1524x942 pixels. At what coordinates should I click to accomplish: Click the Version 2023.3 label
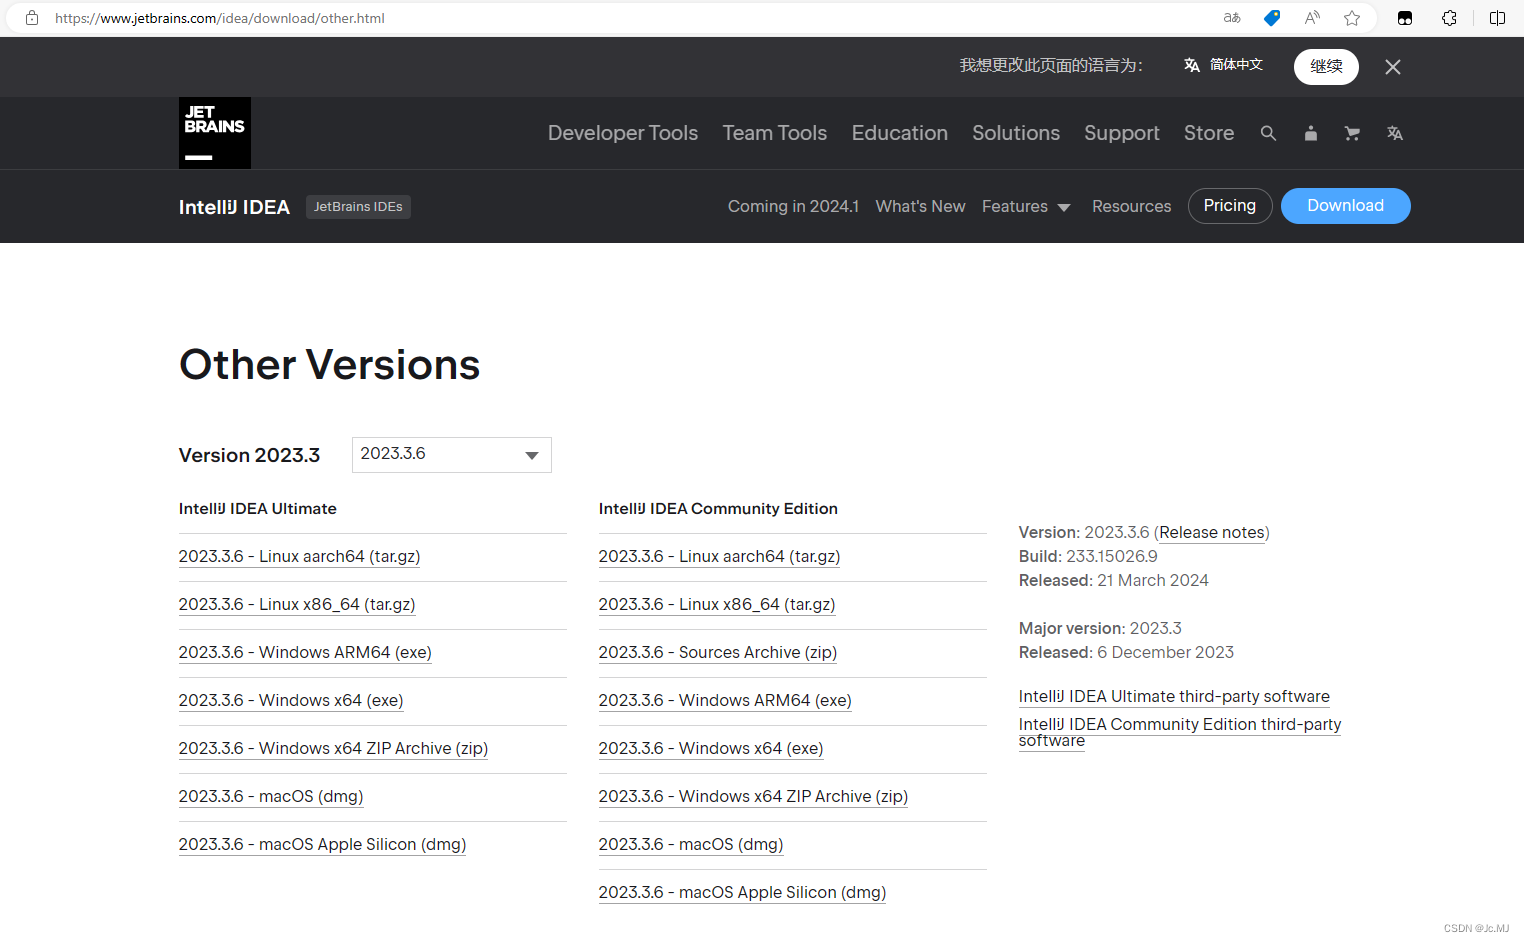coord(249,456)
